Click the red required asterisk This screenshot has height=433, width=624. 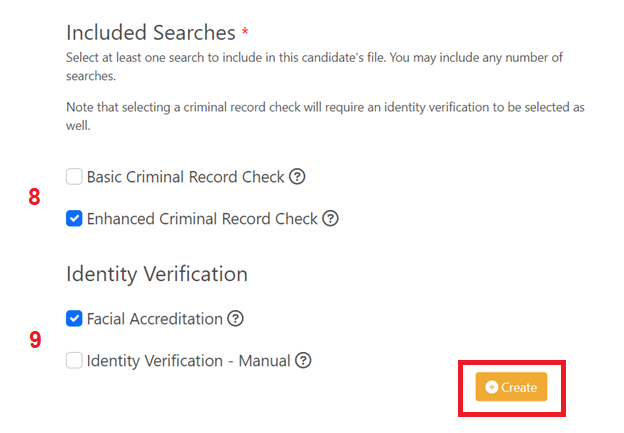click(245, 31)
